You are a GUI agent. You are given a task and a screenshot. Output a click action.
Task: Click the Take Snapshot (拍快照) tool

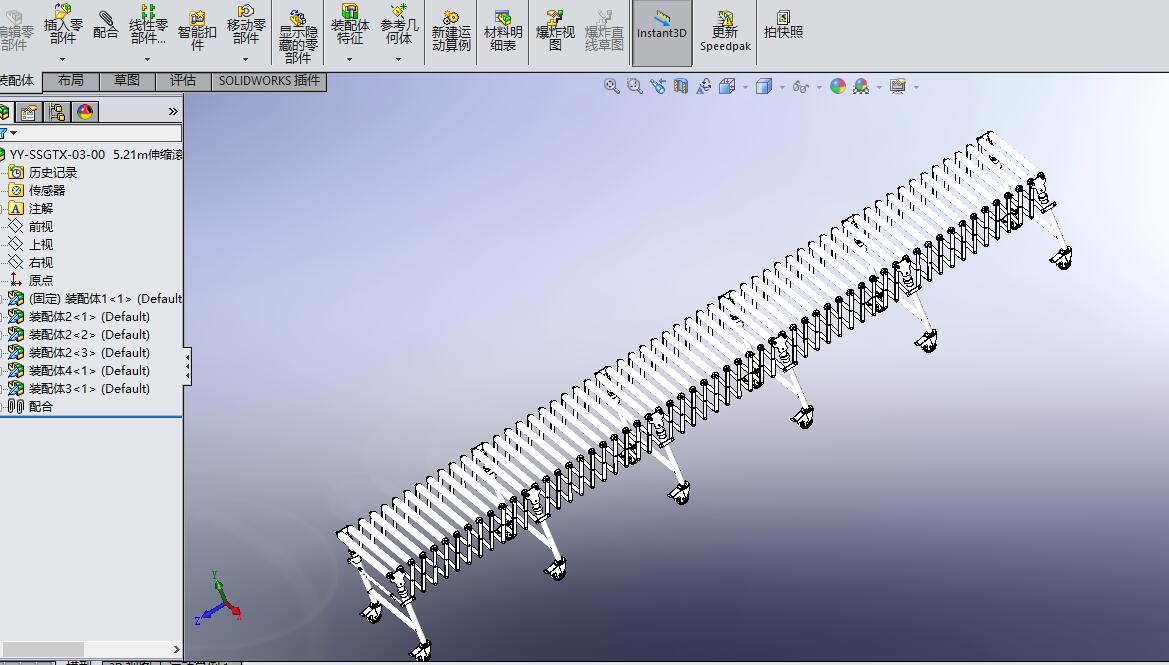(783, 24)
